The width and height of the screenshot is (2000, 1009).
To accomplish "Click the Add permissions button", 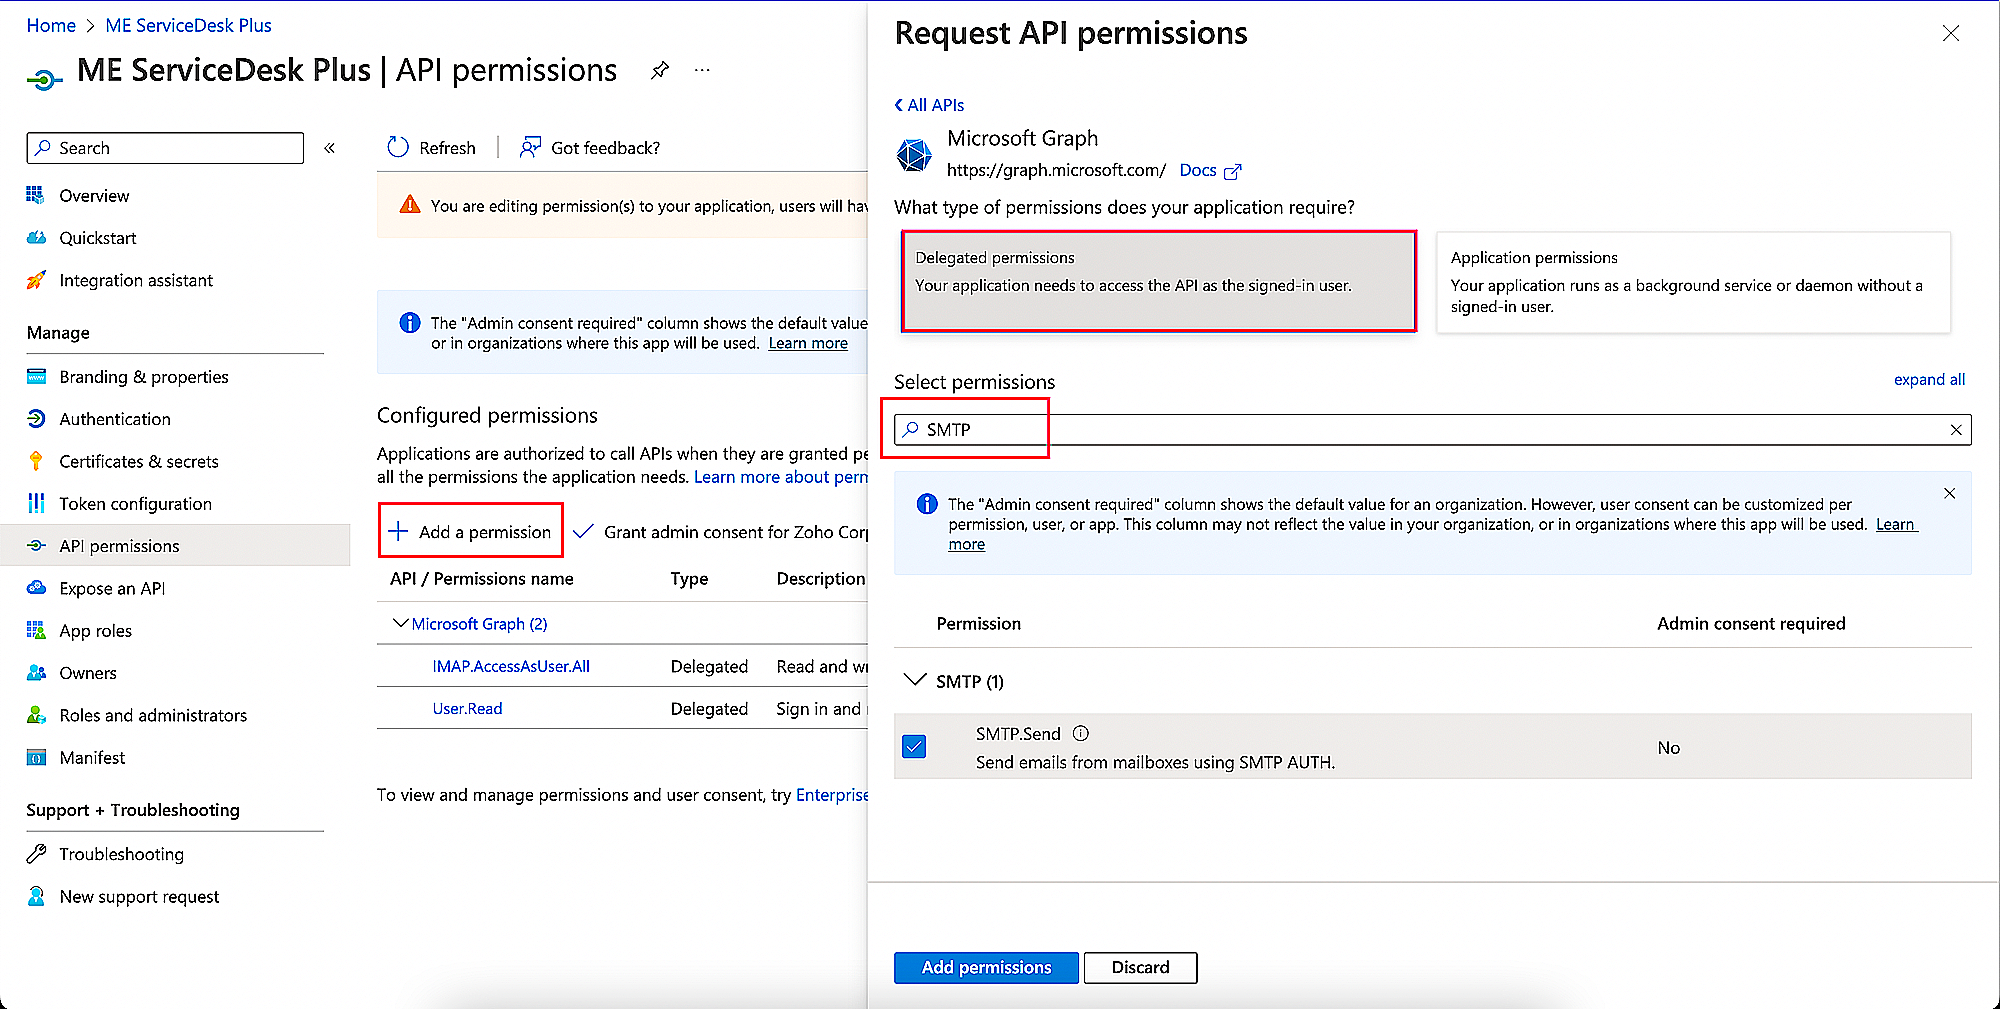I will tap(985, 967).
